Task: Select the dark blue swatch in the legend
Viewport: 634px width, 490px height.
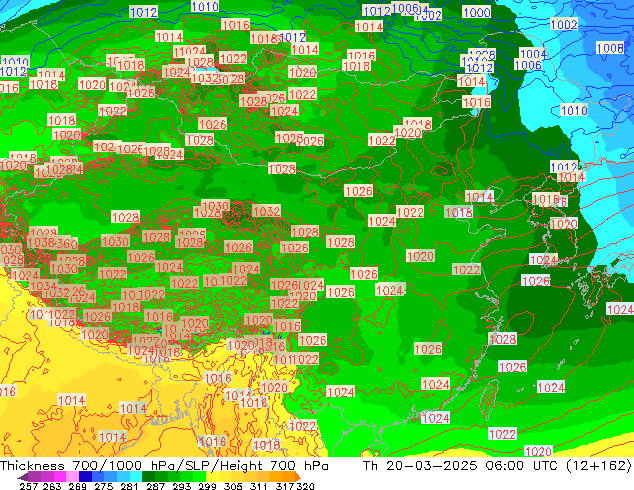Action: pyautogui.click(x=85, y=477)
